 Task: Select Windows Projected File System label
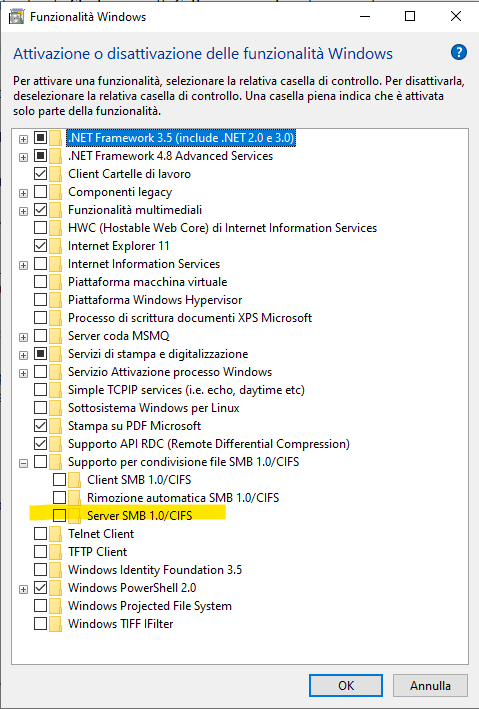pos(150,605)
